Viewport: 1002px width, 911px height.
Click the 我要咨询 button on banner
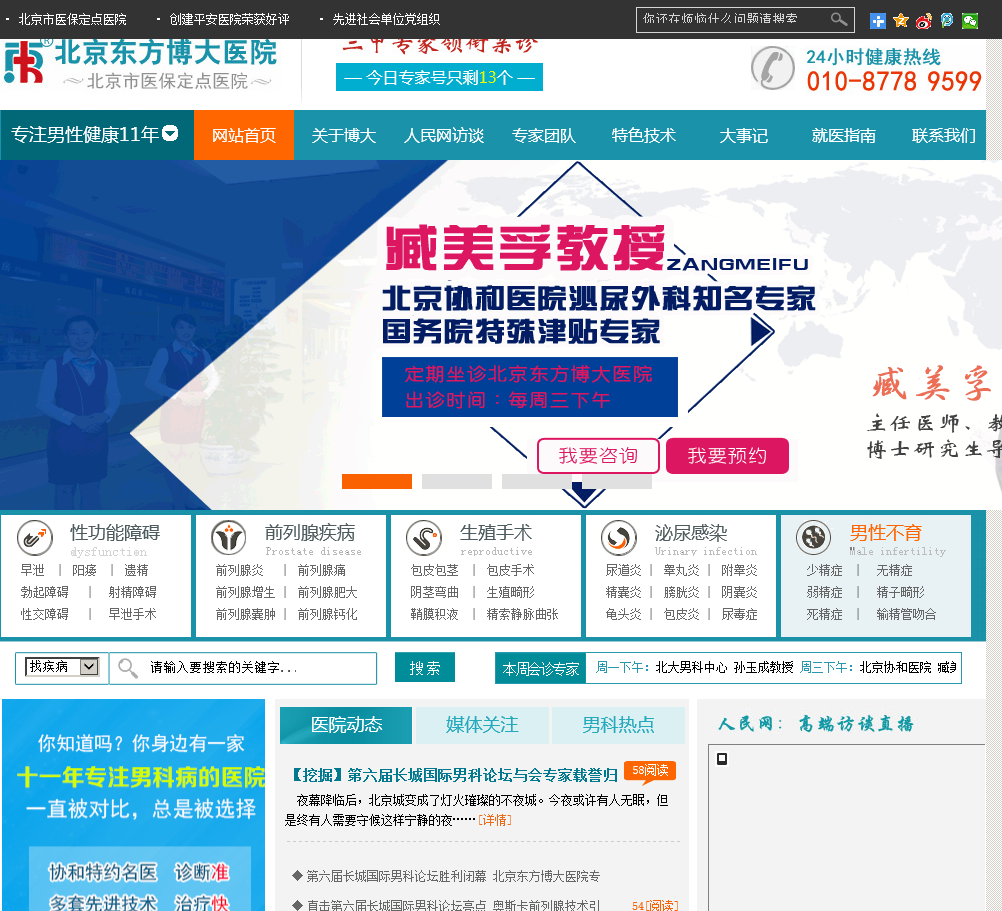point(598,456)
